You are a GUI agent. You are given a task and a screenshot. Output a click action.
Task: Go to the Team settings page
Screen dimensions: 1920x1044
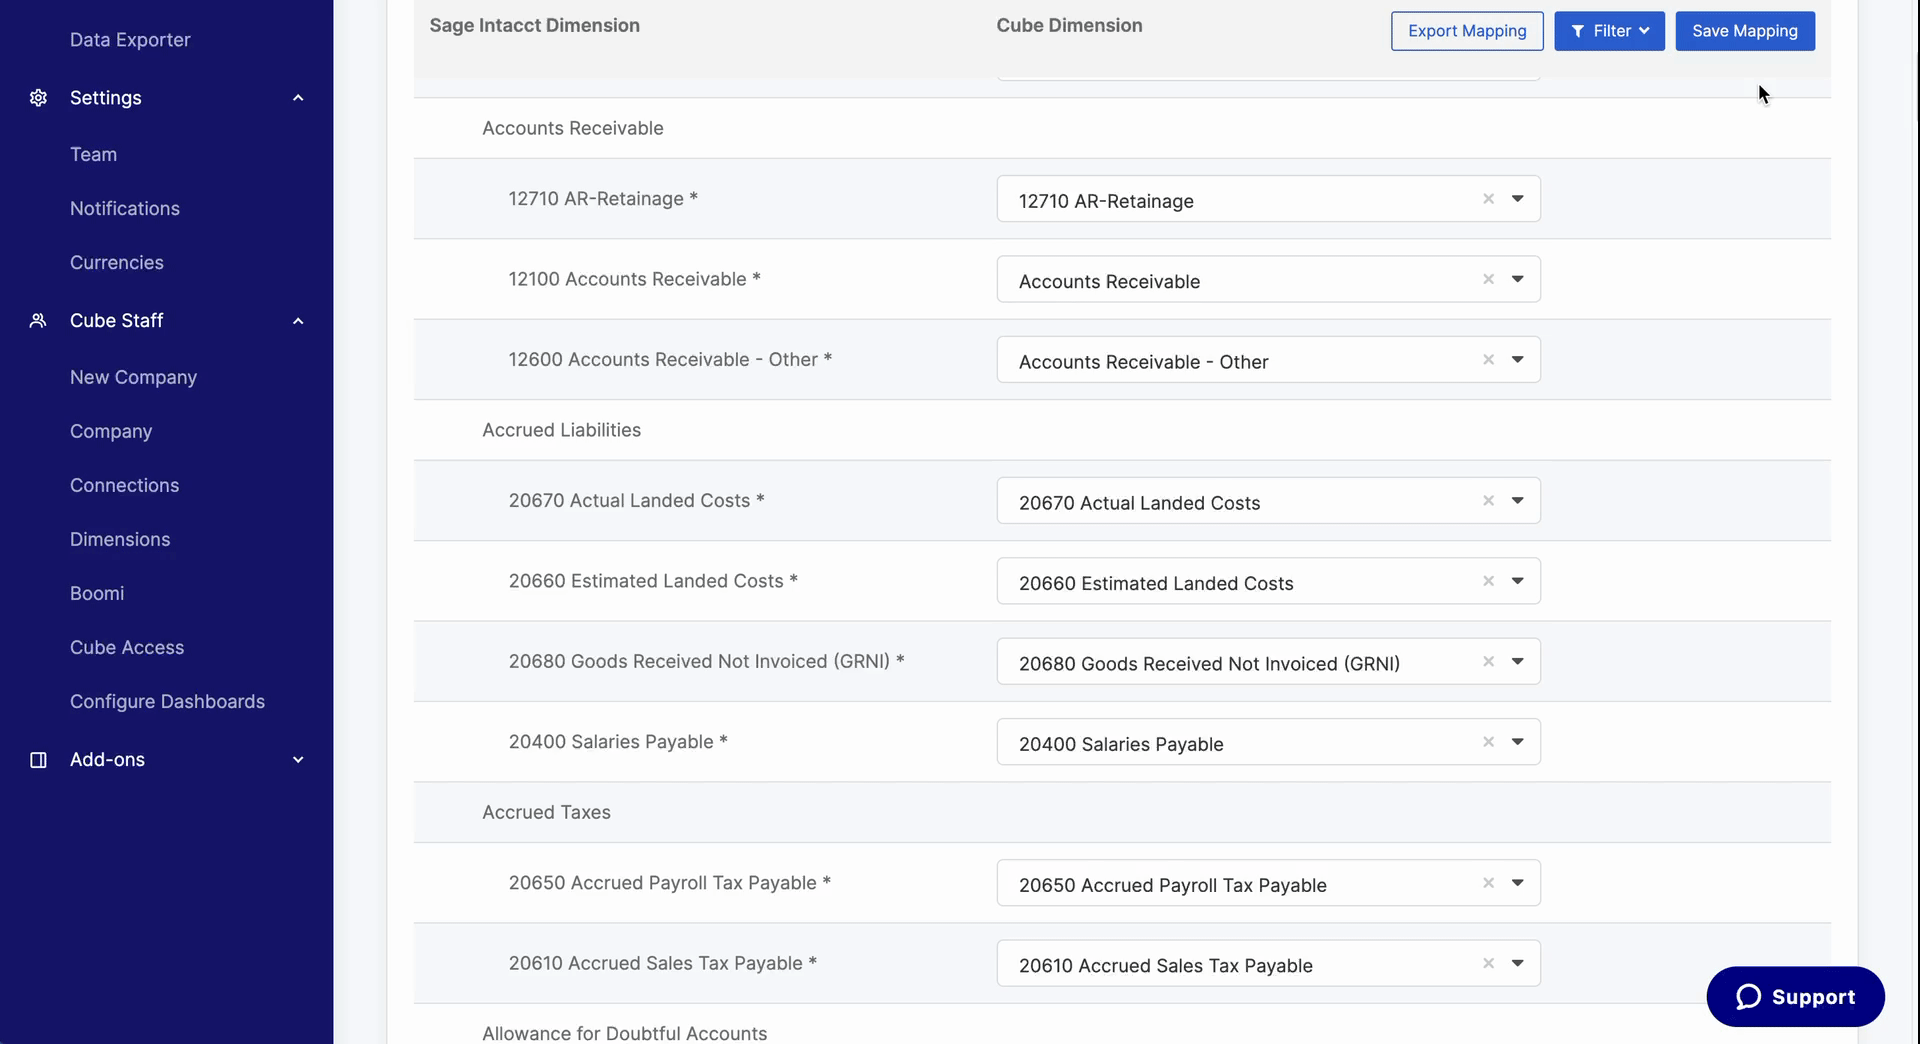pos(93,155)
